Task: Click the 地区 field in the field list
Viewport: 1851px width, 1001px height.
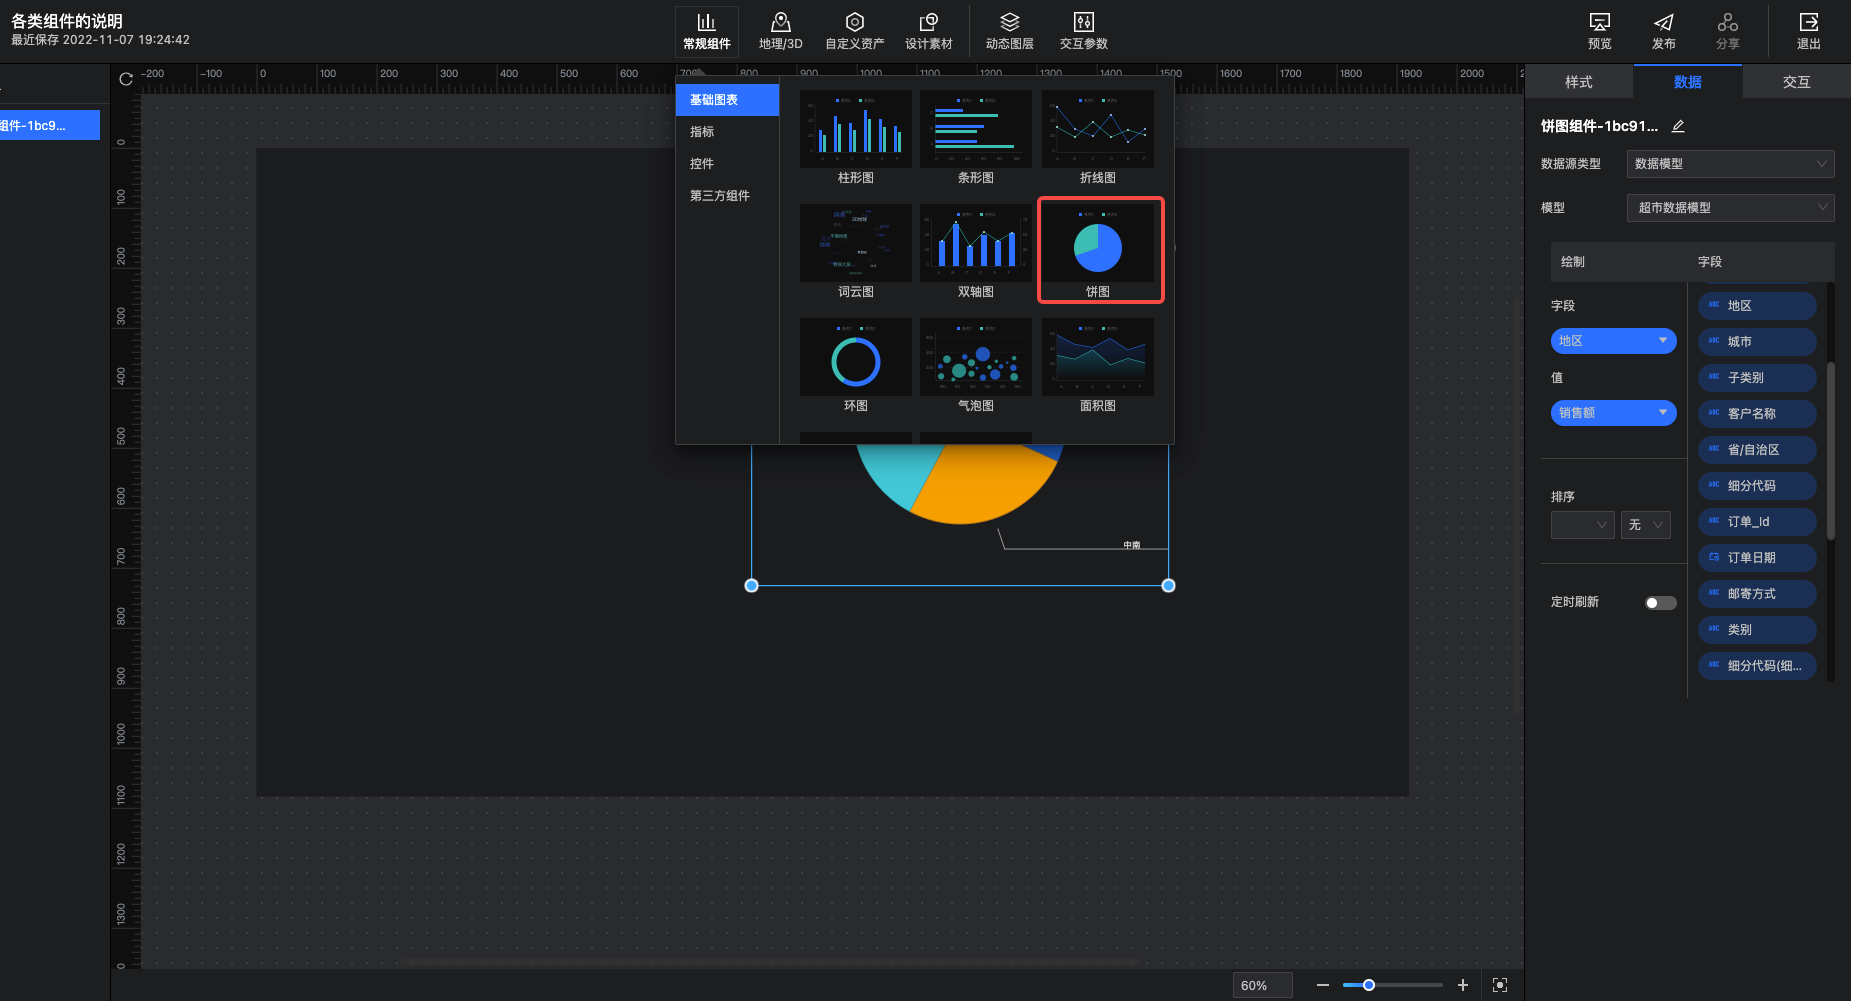Action: (x=1757, y=306)
